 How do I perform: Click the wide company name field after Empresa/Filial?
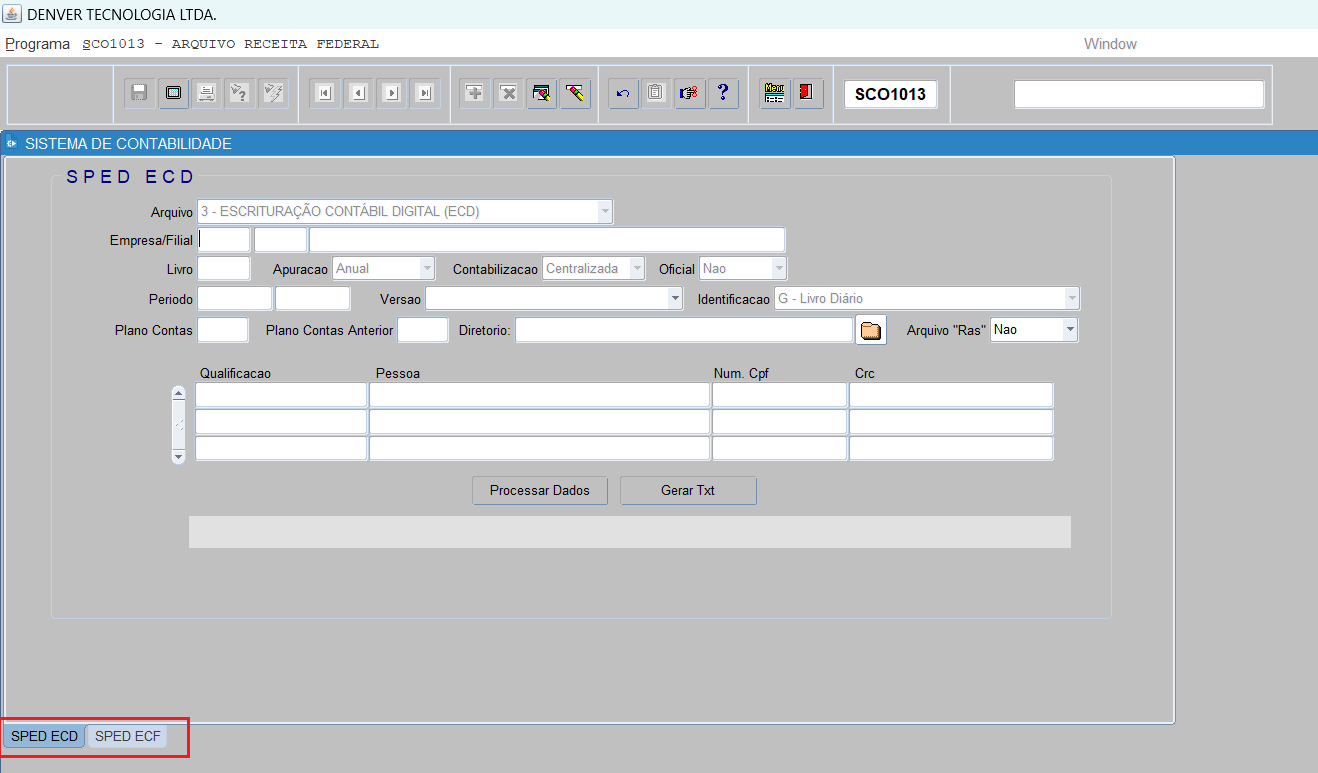click(x=547, y=240)
